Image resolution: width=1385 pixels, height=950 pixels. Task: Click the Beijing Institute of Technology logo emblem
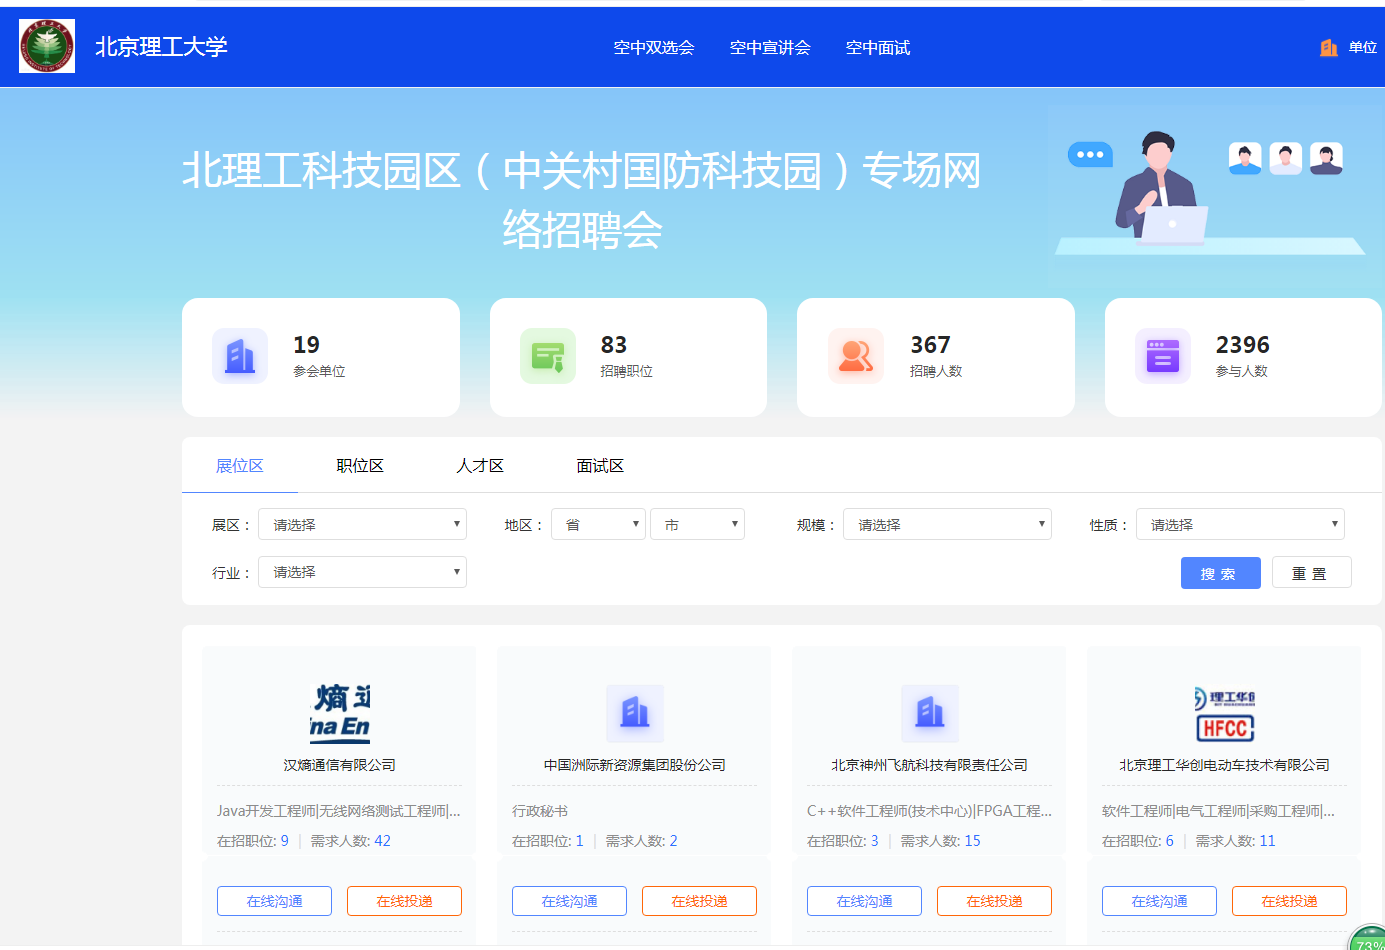47,46
